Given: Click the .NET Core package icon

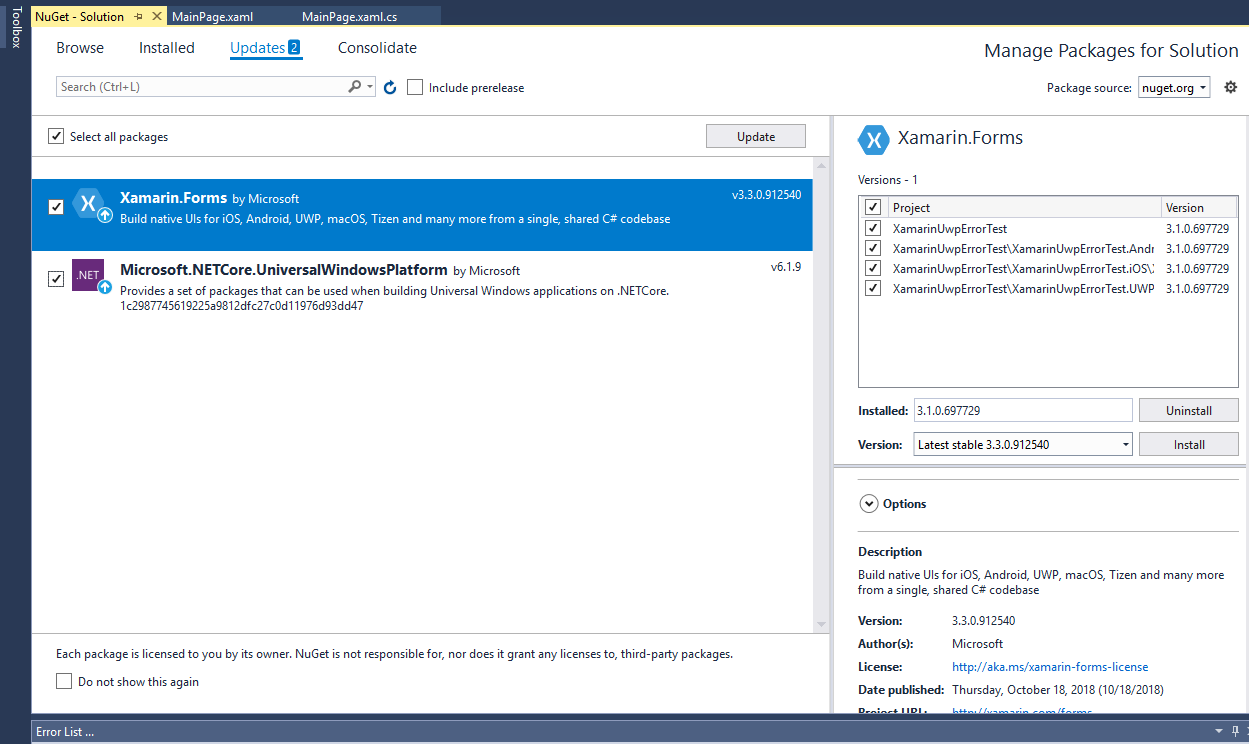Looking at the screenshot, I should pyautogui.click(x=86, y=276).
